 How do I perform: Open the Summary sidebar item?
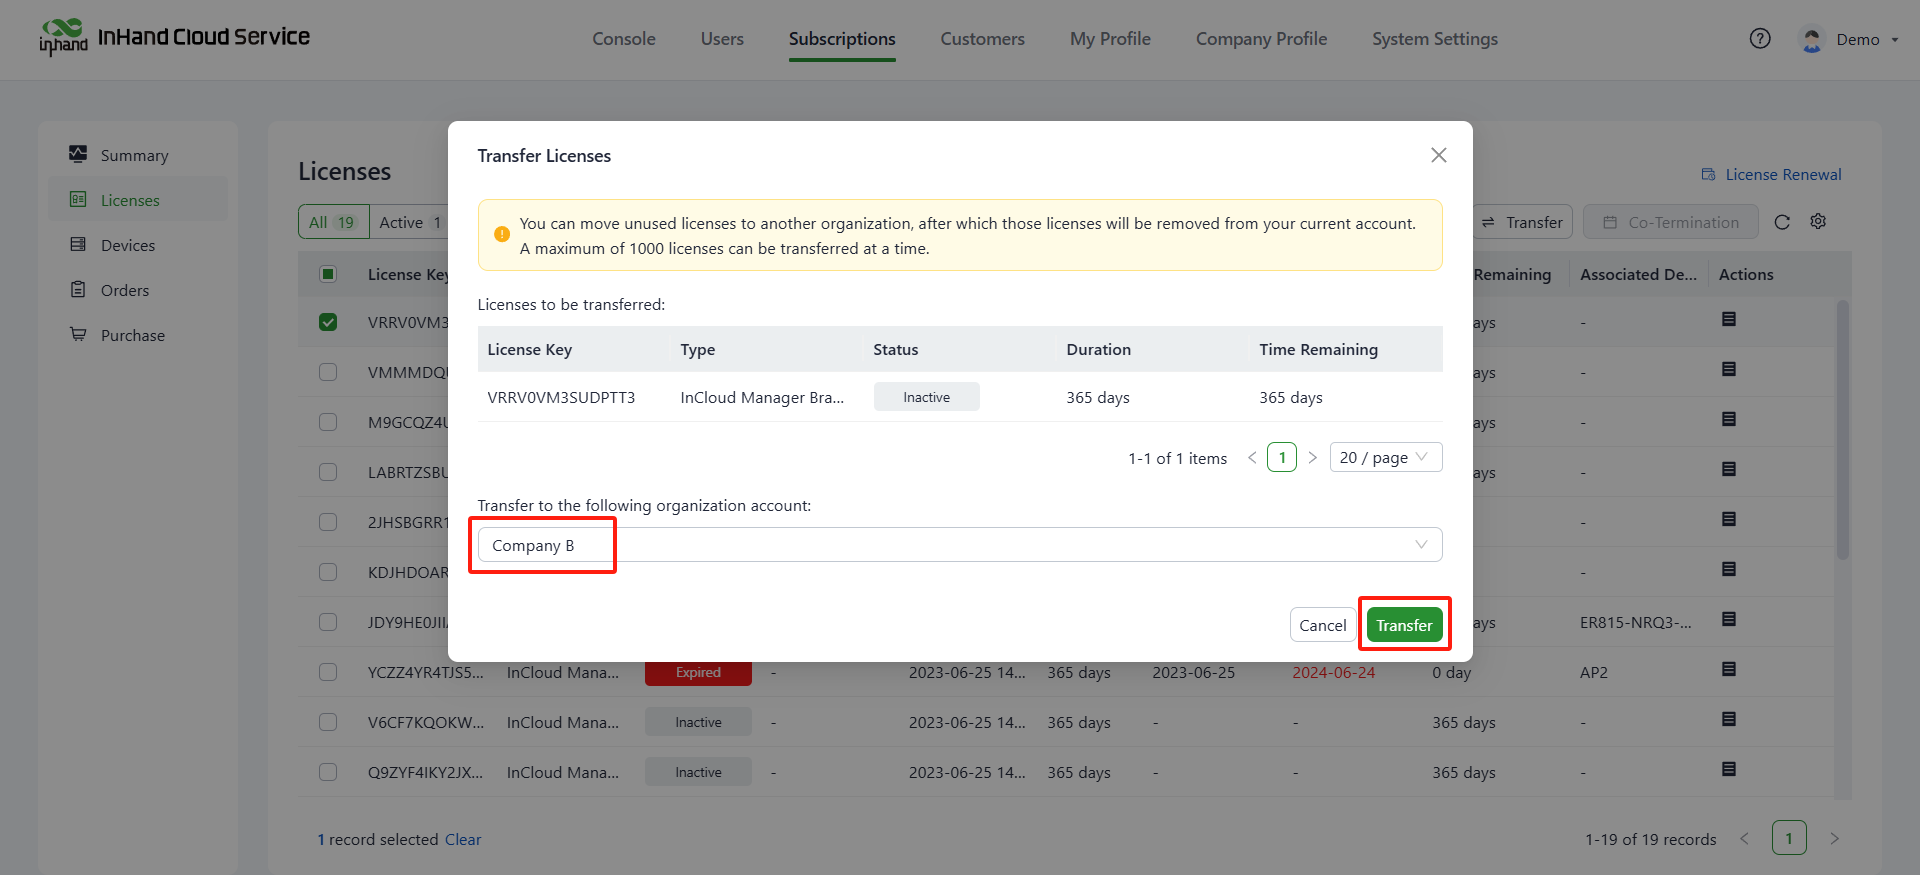134,155
